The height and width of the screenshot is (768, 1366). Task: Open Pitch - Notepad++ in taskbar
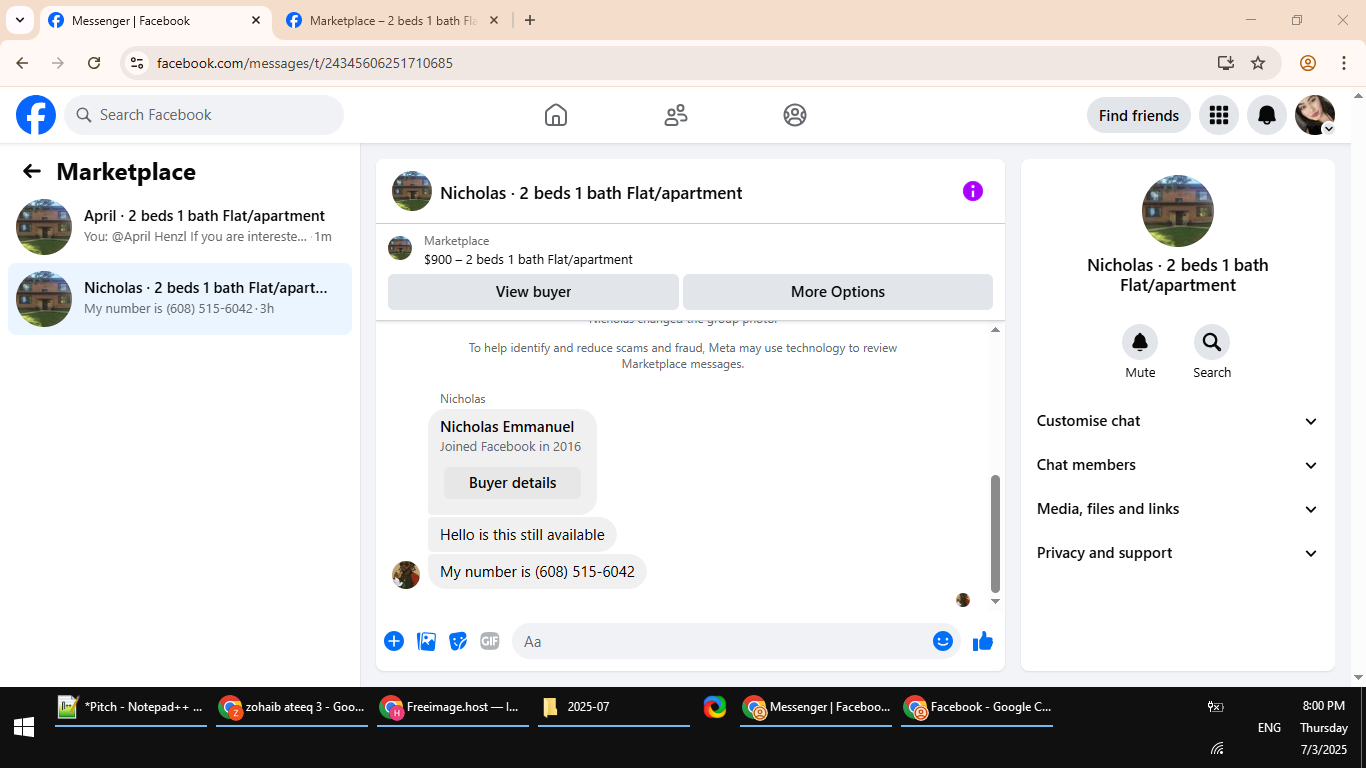[x=131, y=707]
